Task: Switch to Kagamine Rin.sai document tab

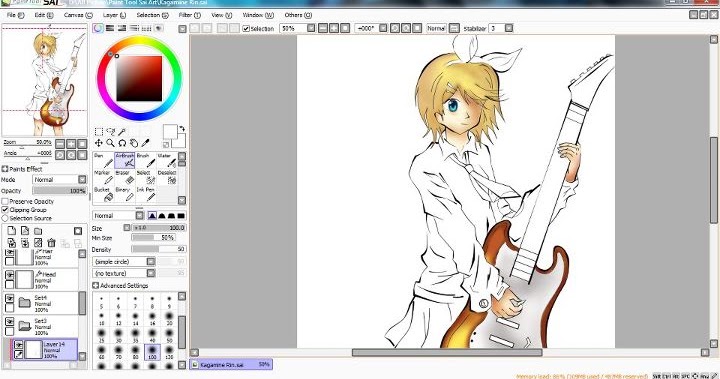Action: tap(231, 364)
